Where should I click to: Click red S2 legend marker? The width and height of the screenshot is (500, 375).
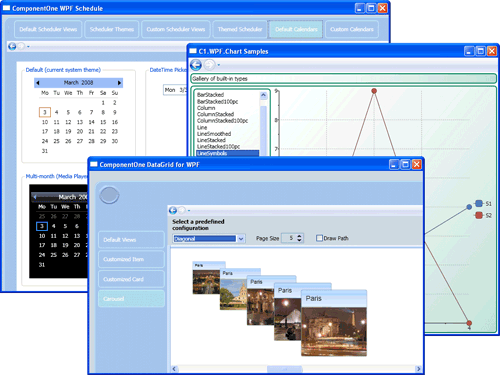(479, 215)
